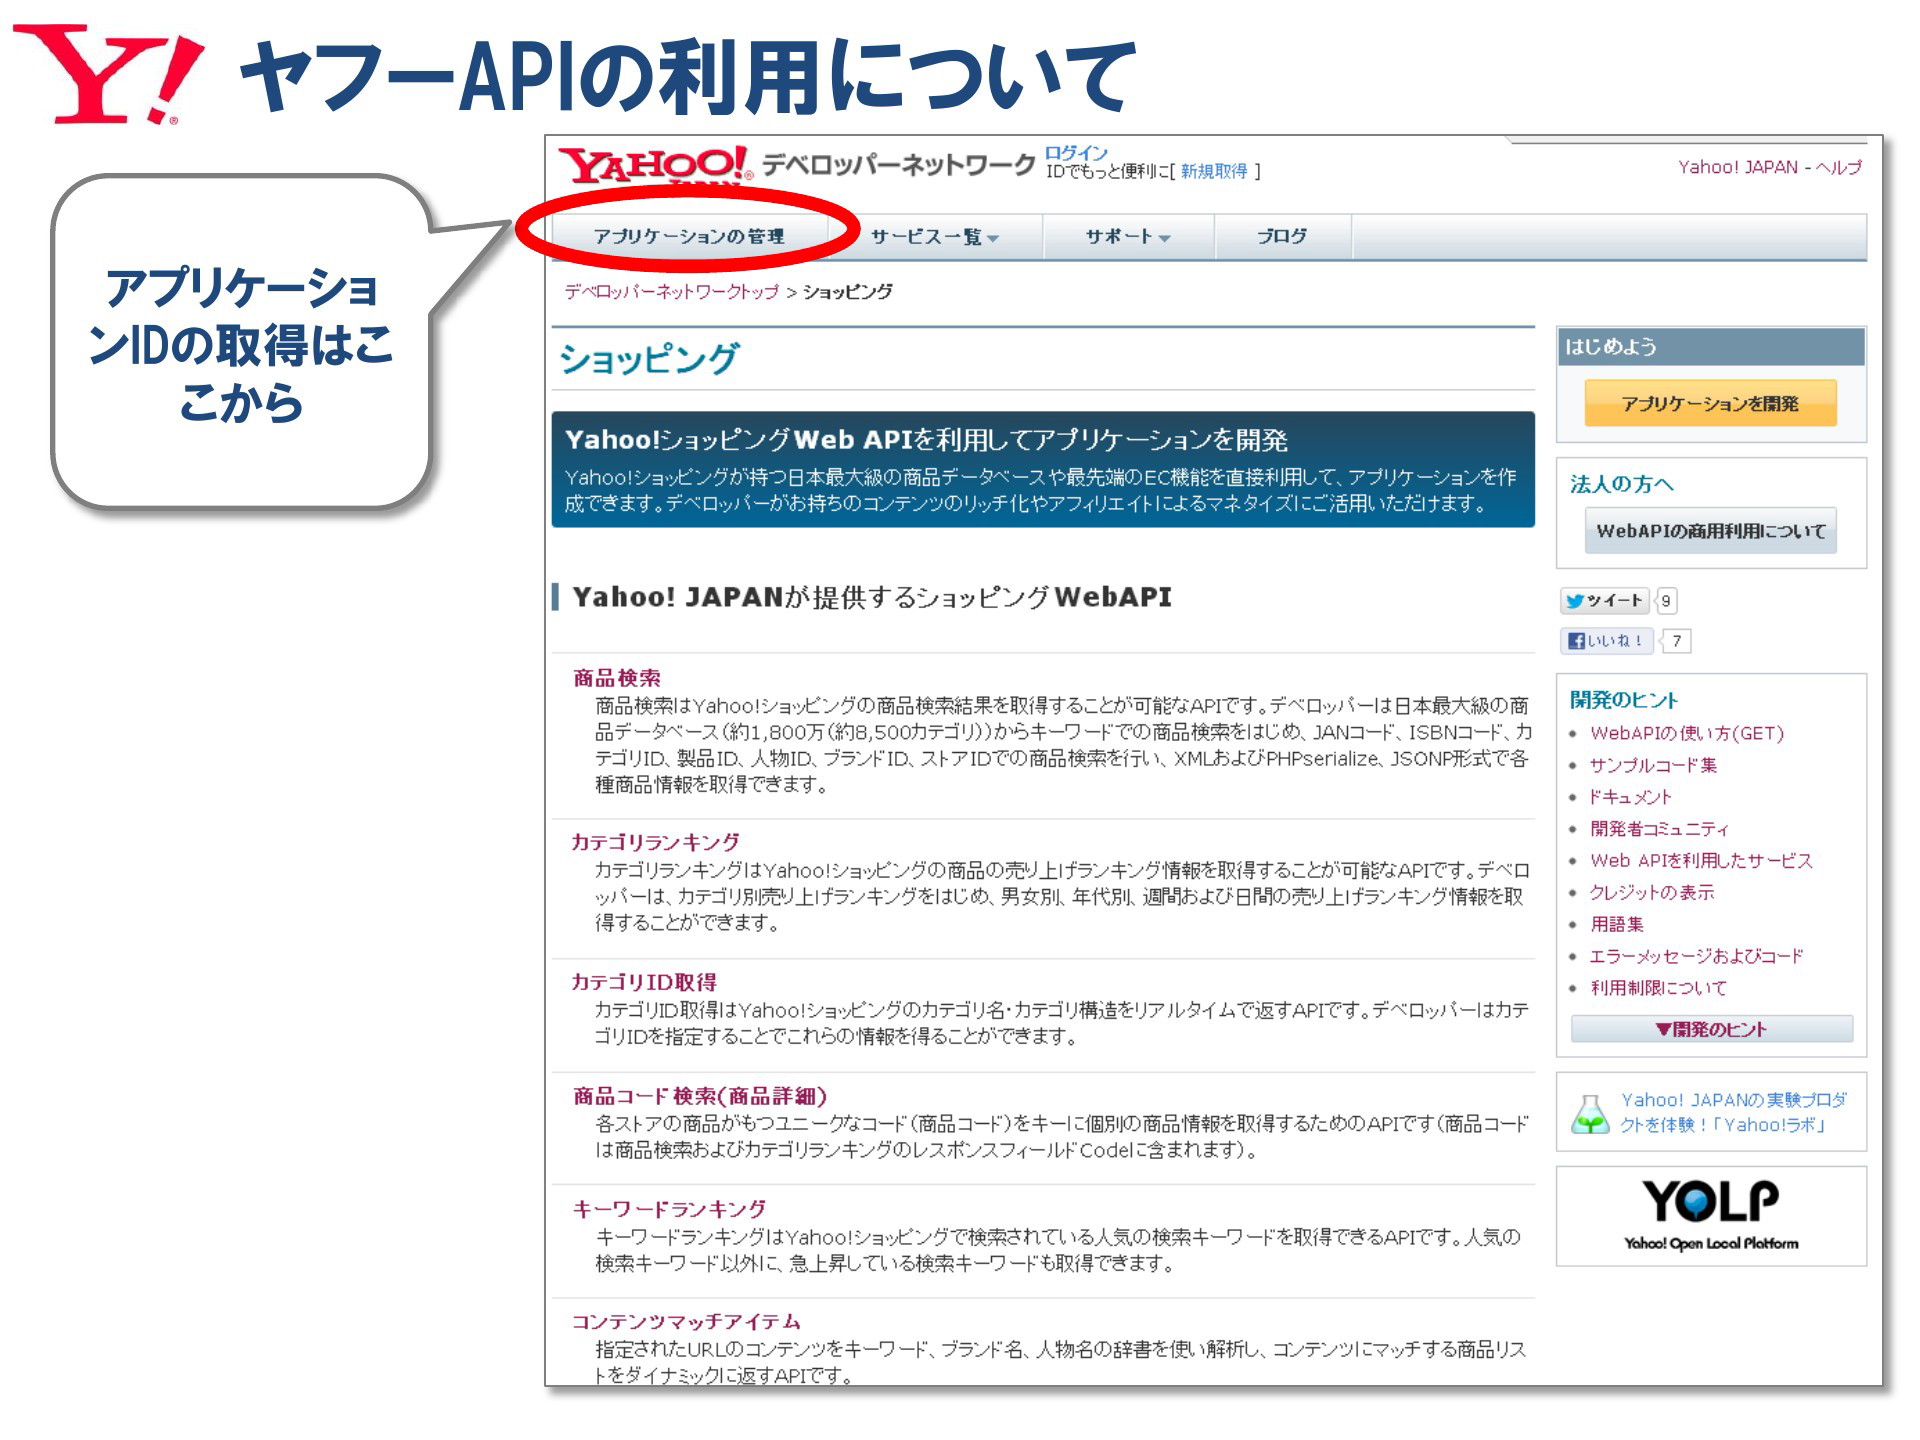Screen dimensions: 1920x1440
Task: Open the 利用制限について link
Action: click(x=1658, y=988)
